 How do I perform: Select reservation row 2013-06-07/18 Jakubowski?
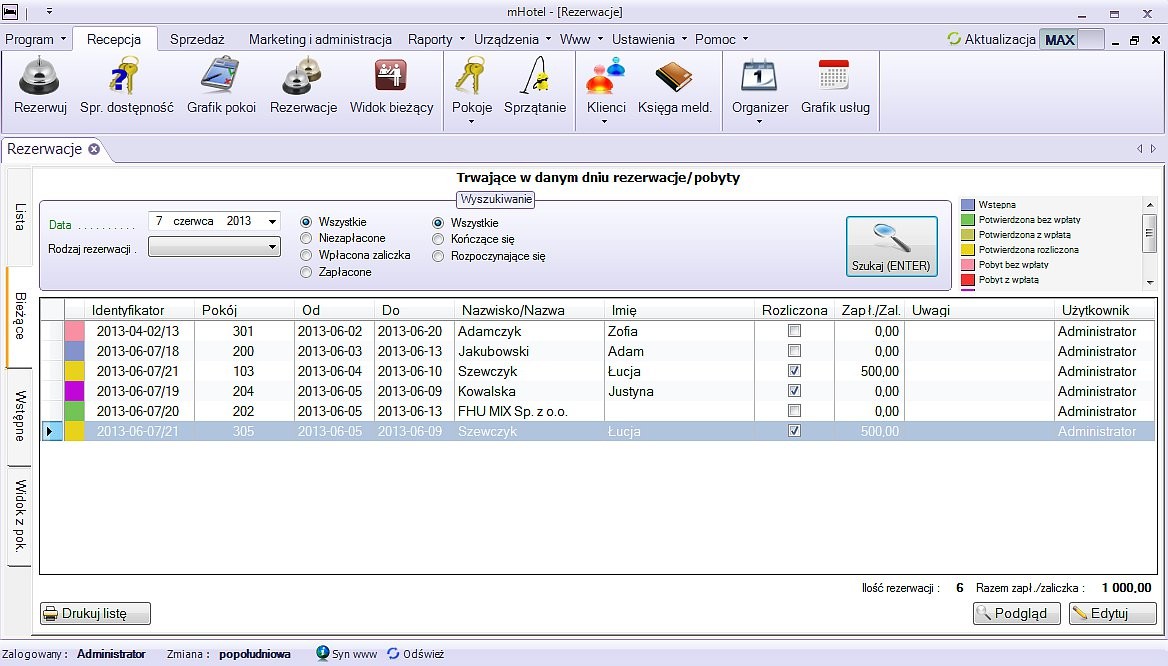597,351
